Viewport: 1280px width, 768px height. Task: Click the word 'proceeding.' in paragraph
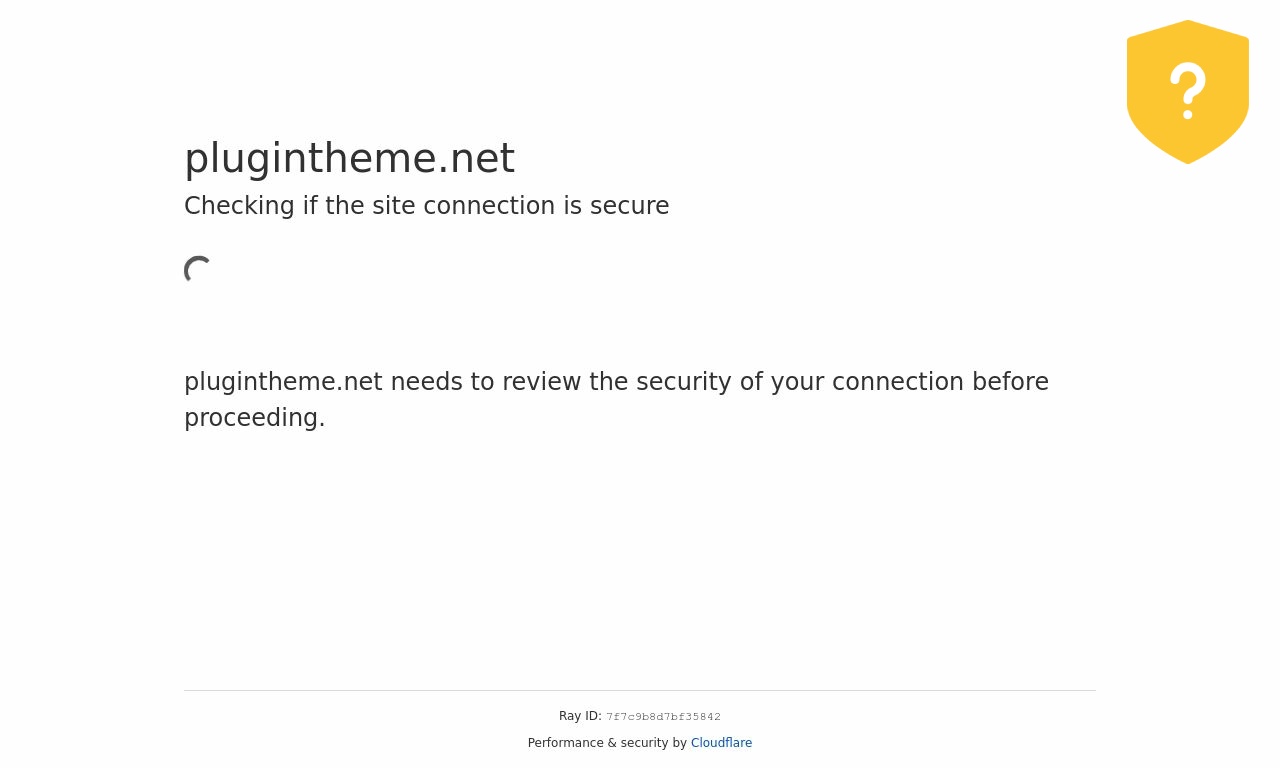[x=255, y=418]
